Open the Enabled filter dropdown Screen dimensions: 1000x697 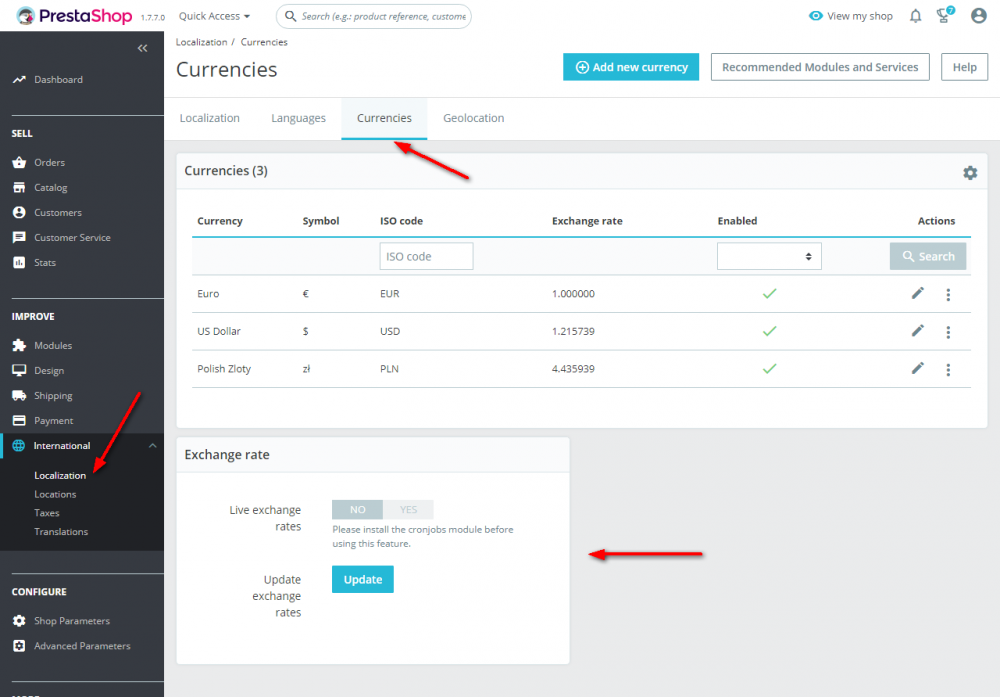coord(769,256)
